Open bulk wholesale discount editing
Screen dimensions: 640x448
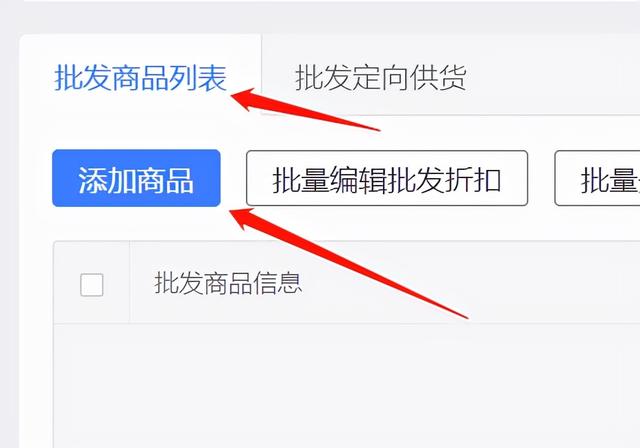(387, 178)
